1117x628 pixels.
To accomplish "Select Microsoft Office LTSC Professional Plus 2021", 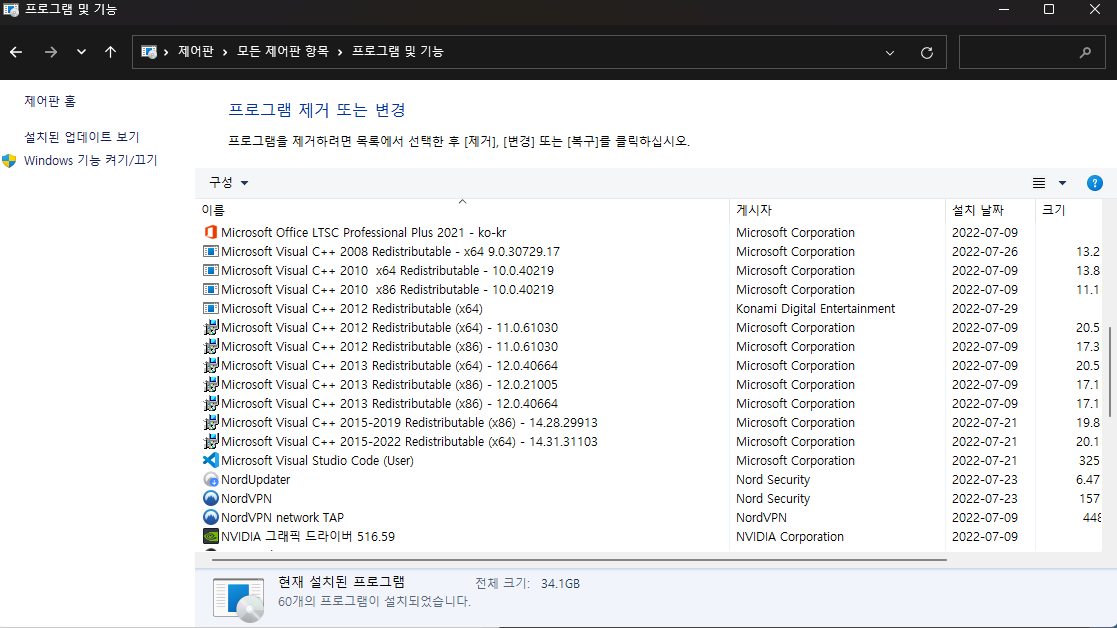I will click(x=363, y=232).
